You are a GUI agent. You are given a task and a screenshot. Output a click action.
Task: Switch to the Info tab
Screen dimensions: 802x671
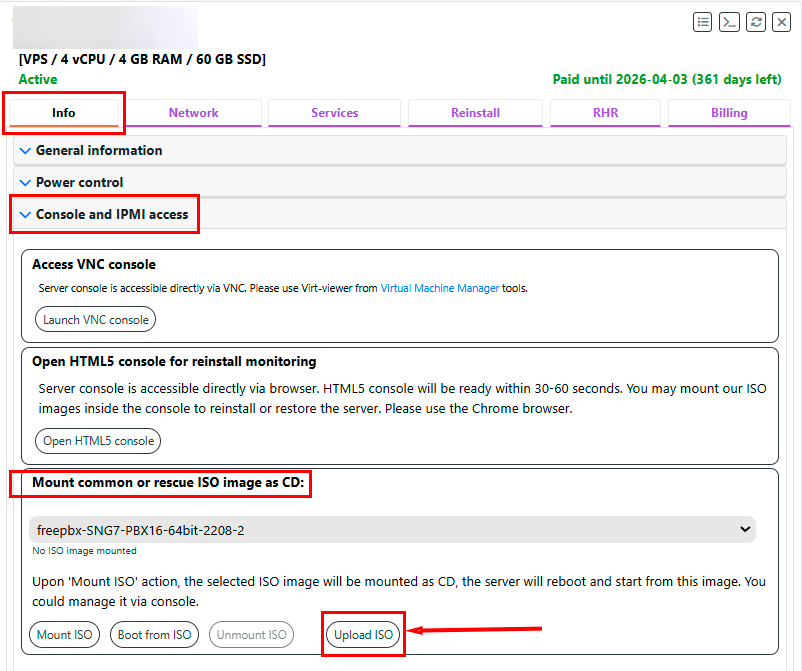[64, 113]
